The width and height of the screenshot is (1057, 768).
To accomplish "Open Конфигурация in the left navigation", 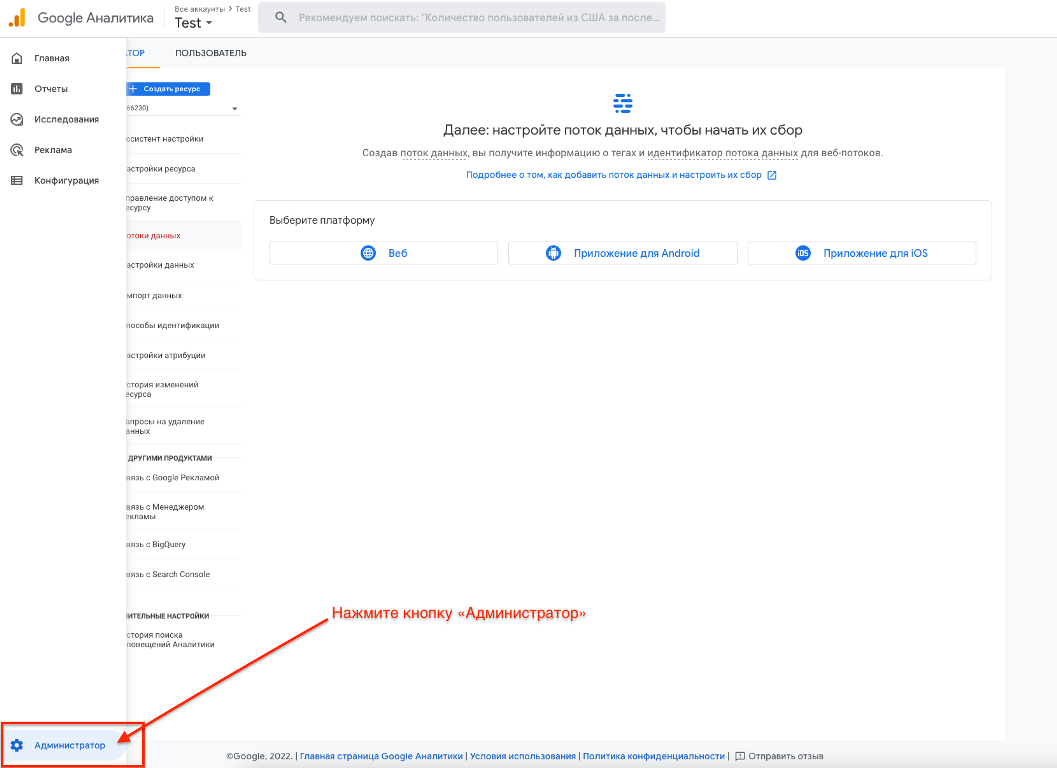I will (x=66, y=180).
